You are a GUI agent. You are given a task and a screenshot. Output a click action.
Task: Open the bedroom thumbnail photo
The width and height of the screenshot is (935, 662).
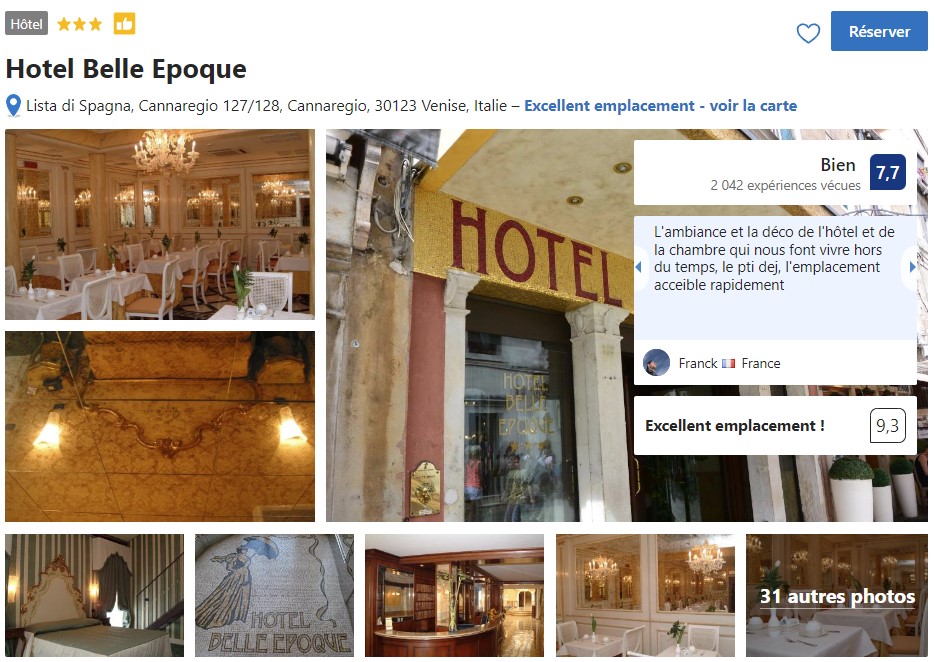(x=94, y=595)
